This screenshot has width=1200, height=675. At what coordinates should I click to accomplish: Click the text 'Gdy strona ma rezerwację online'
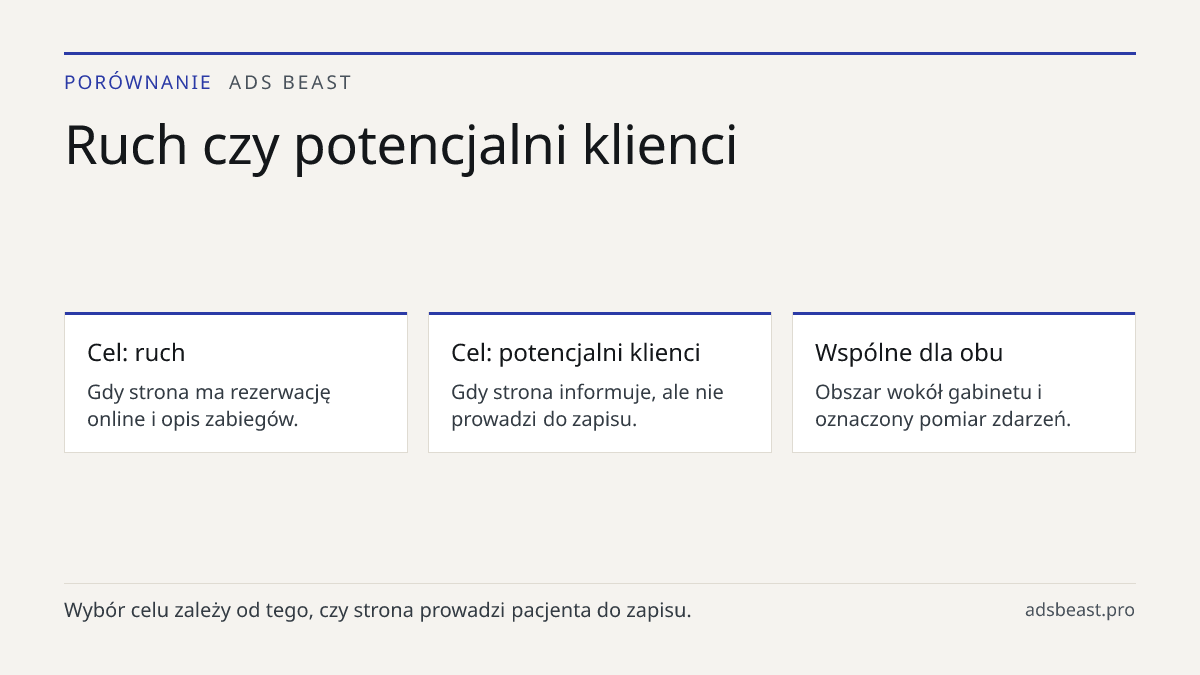[209, 405]
